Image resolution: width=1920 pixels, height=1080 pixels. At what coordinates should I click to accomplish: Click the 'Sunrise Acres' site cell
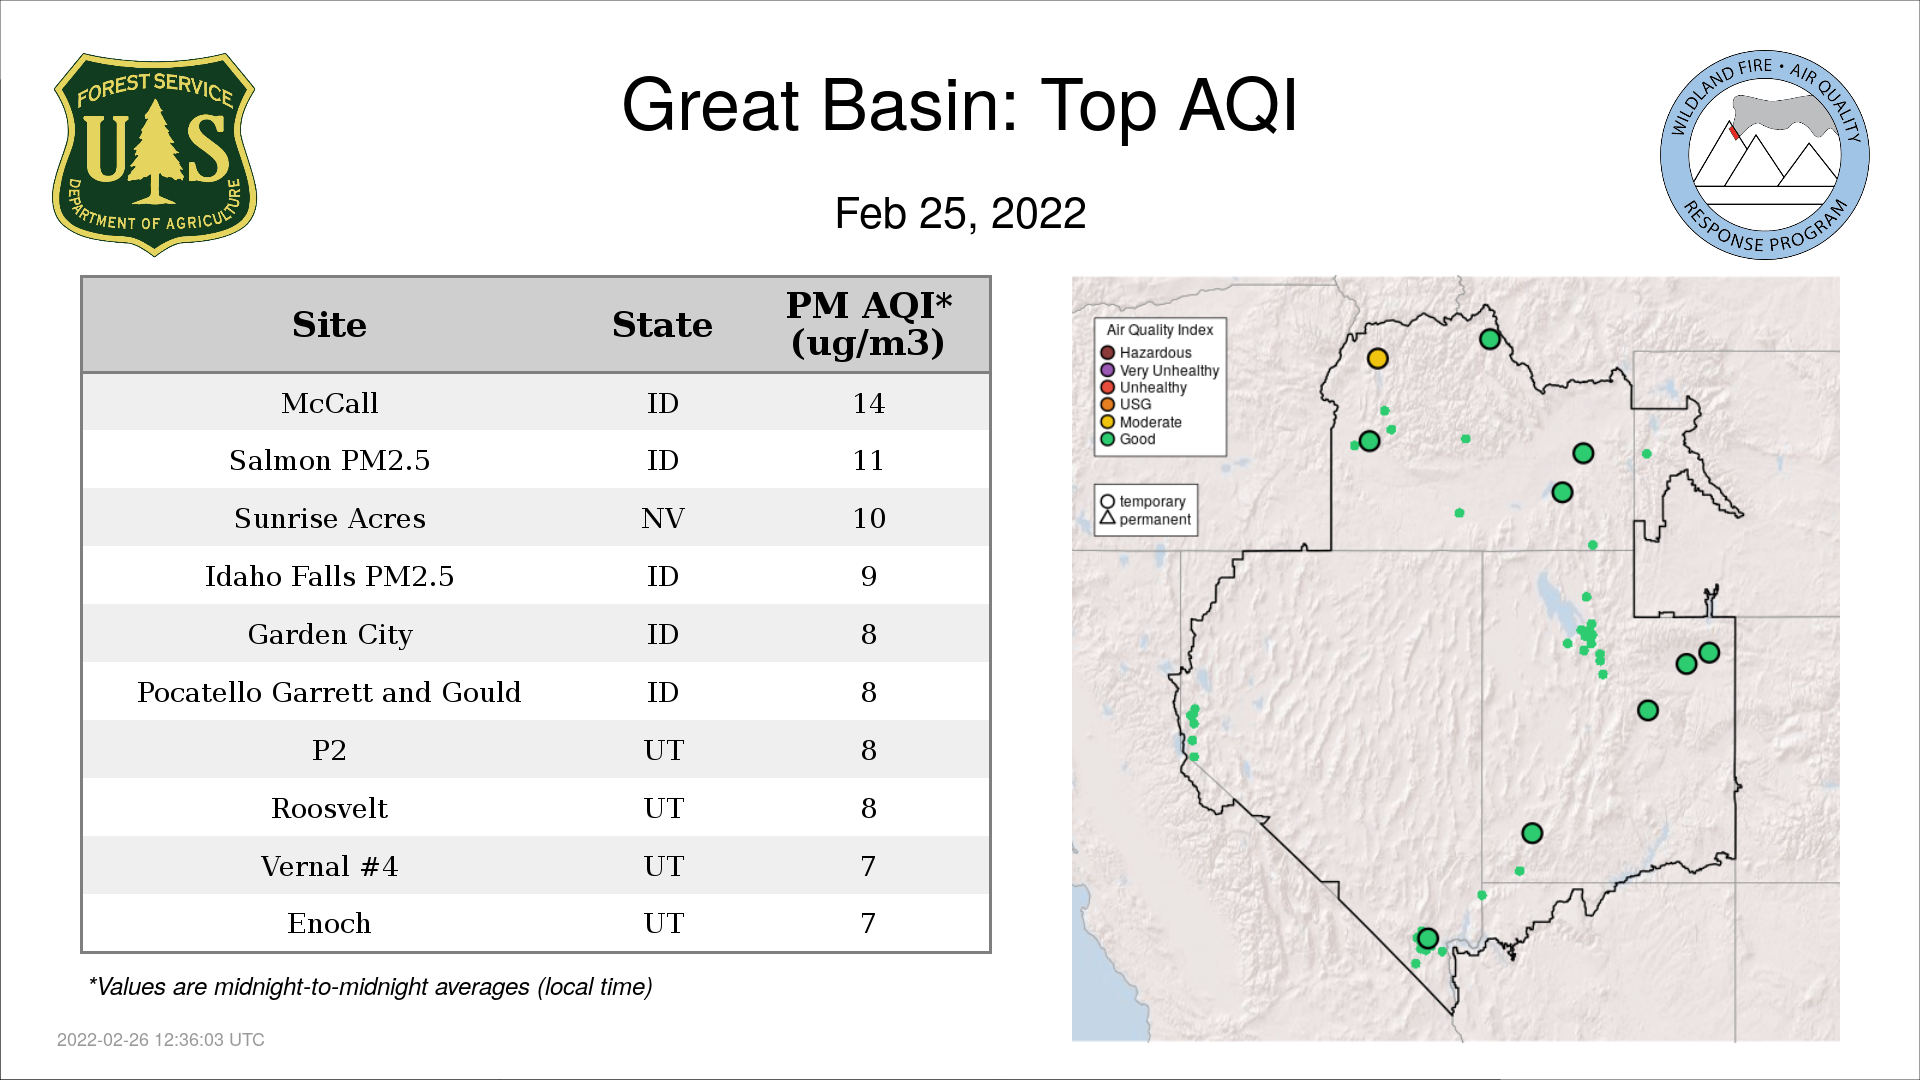pyautogui.click(x=329, y=518)
